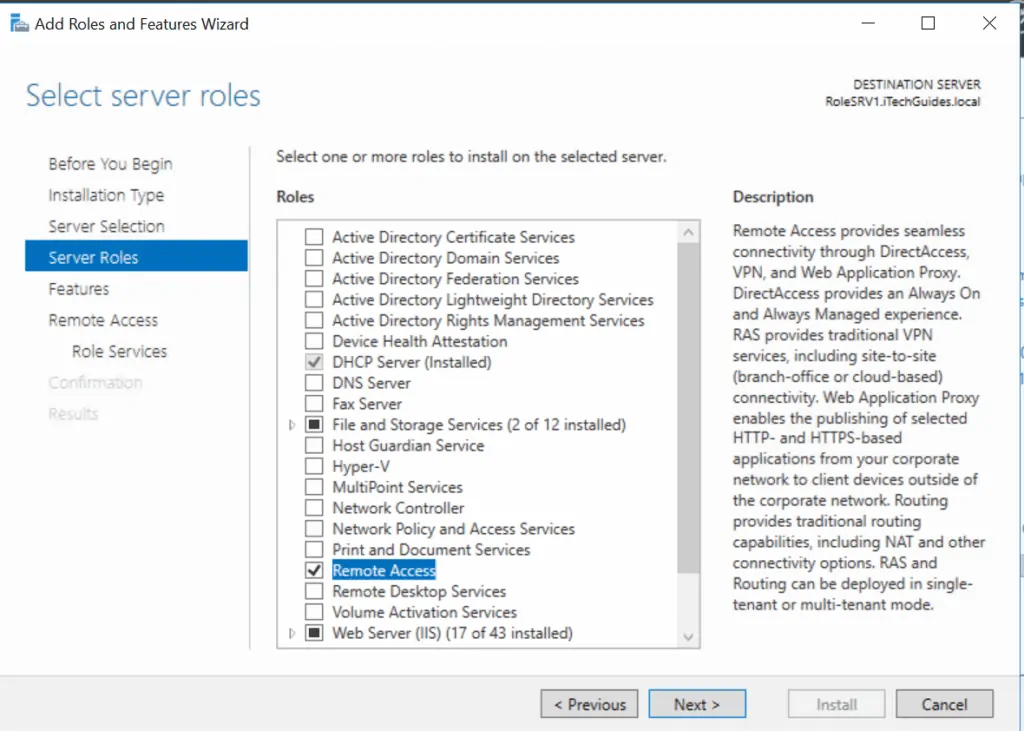Select File and Storage Services label

tap(479, 425)
